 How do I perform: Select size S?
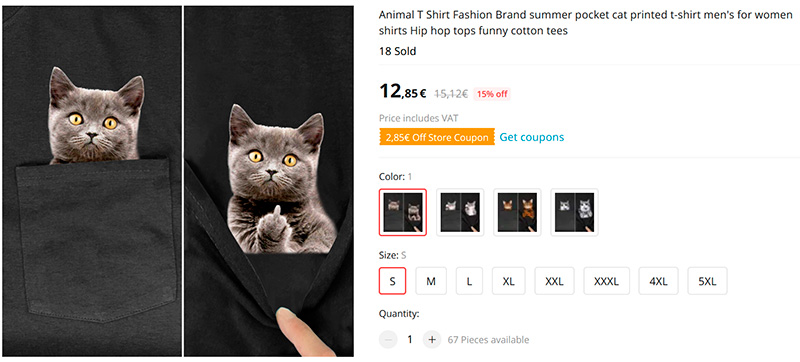click(x=392, y=281)
